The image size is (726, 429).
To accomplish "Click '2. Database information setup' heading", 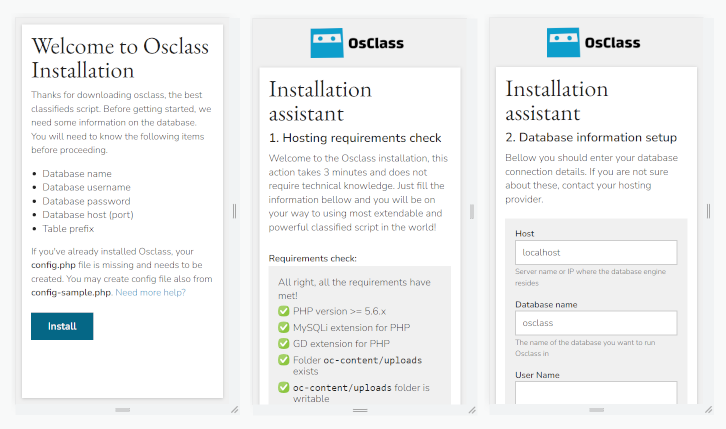I will (x=591, y=137).
